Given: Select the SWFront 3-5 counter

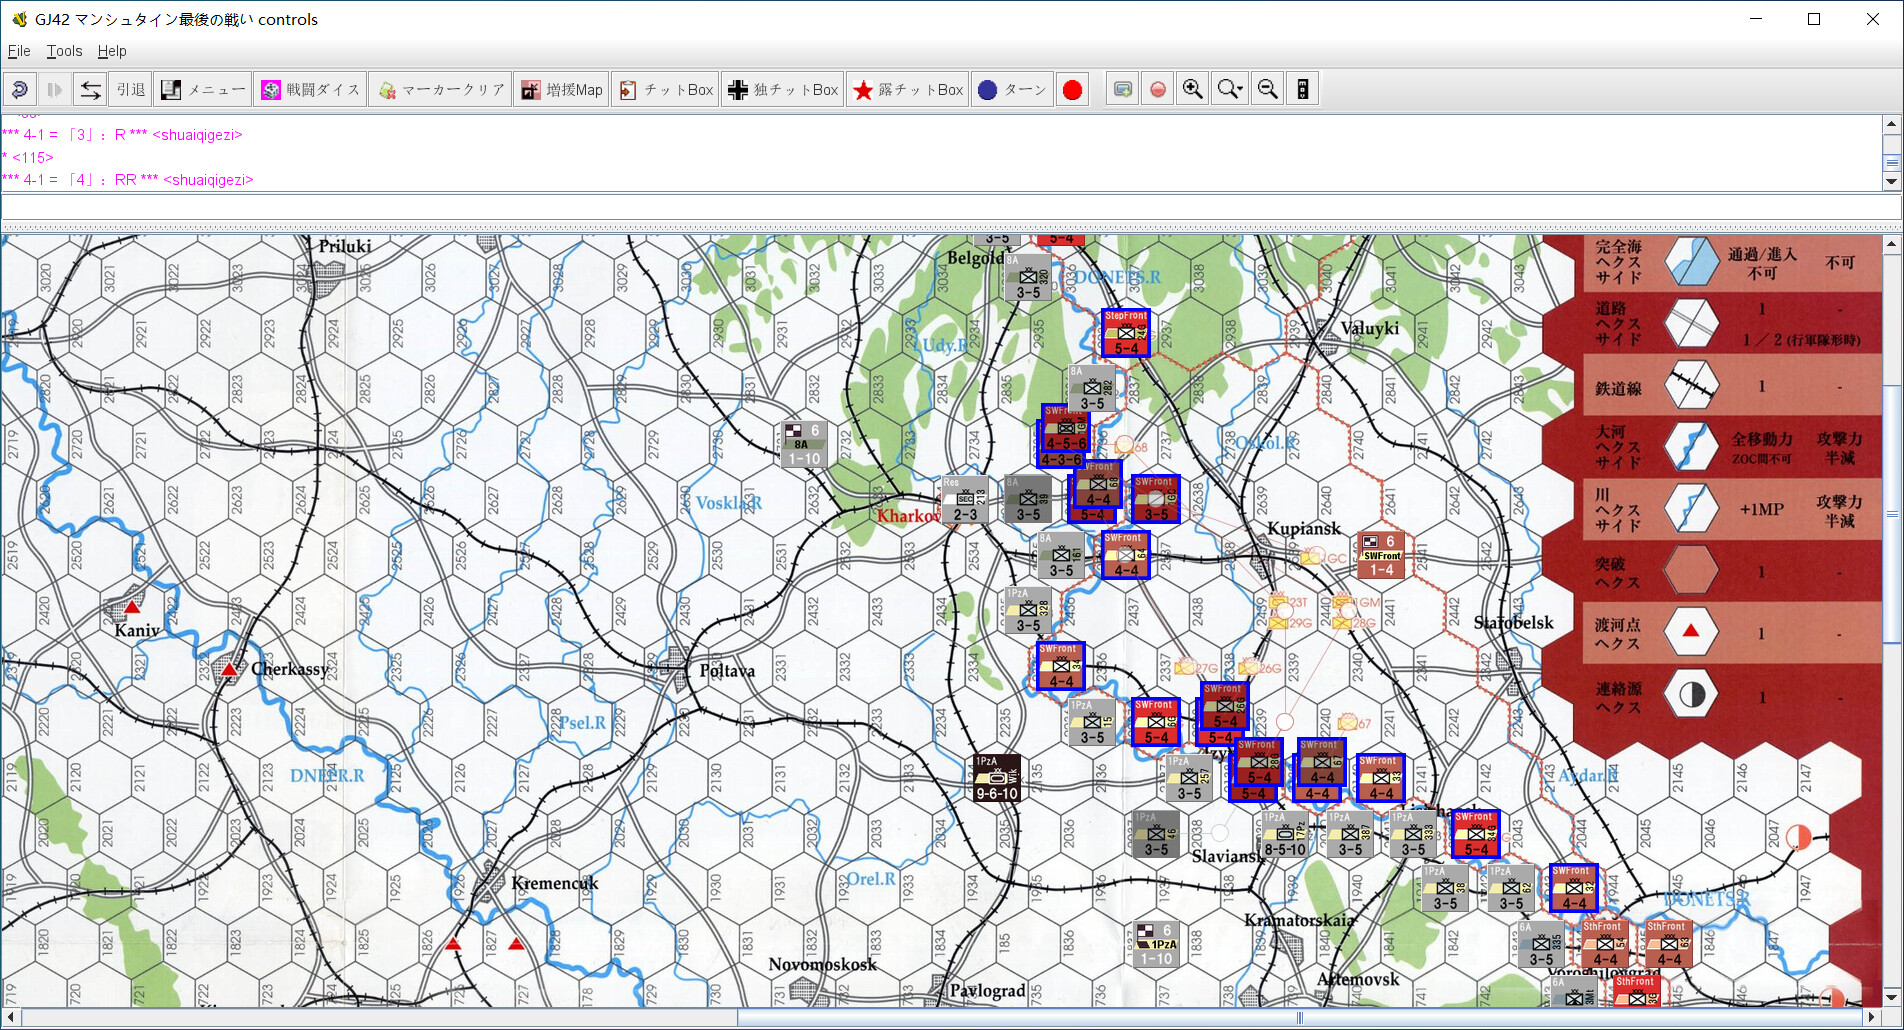Looking at the screenshot, I should pos(1156,498).
